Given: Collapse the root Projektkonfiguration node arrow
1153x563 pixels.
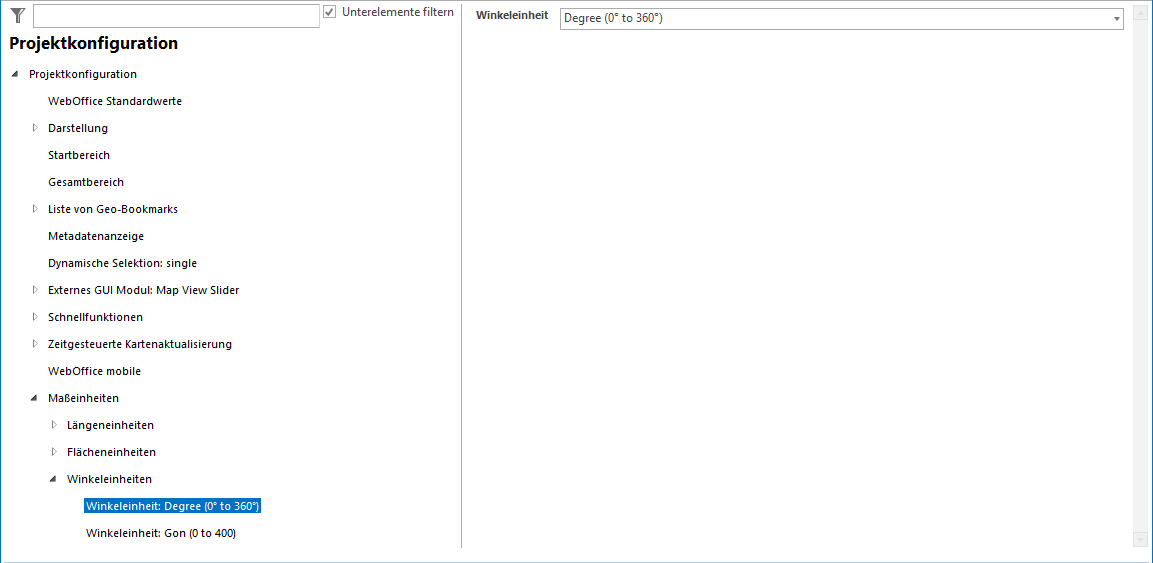Looking at the screenshot, I should pyautogui.click(x=15, y=74).
